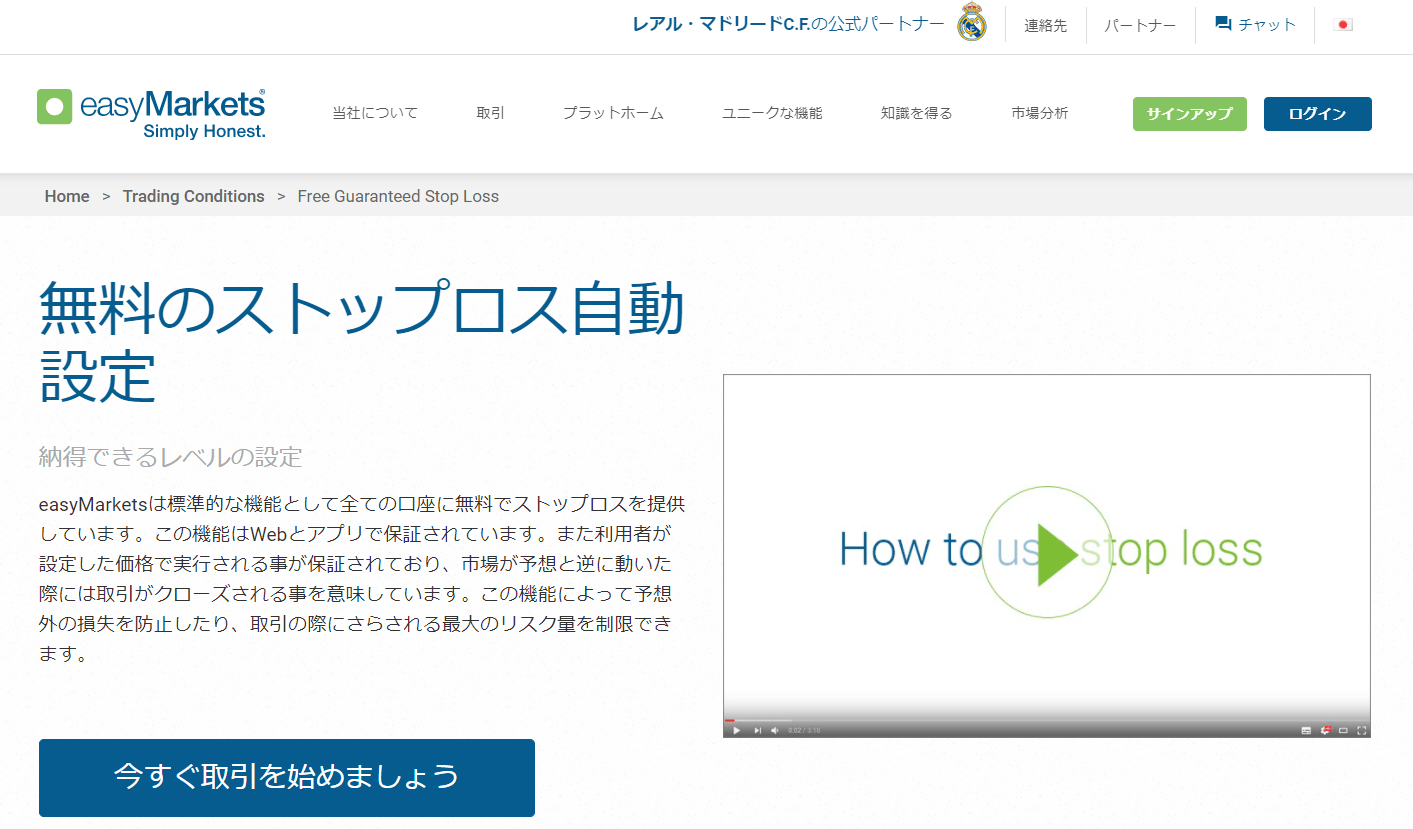Screen dimensions: 1413x829
Task: Open the 当社について menu
Action: [375, 113]
